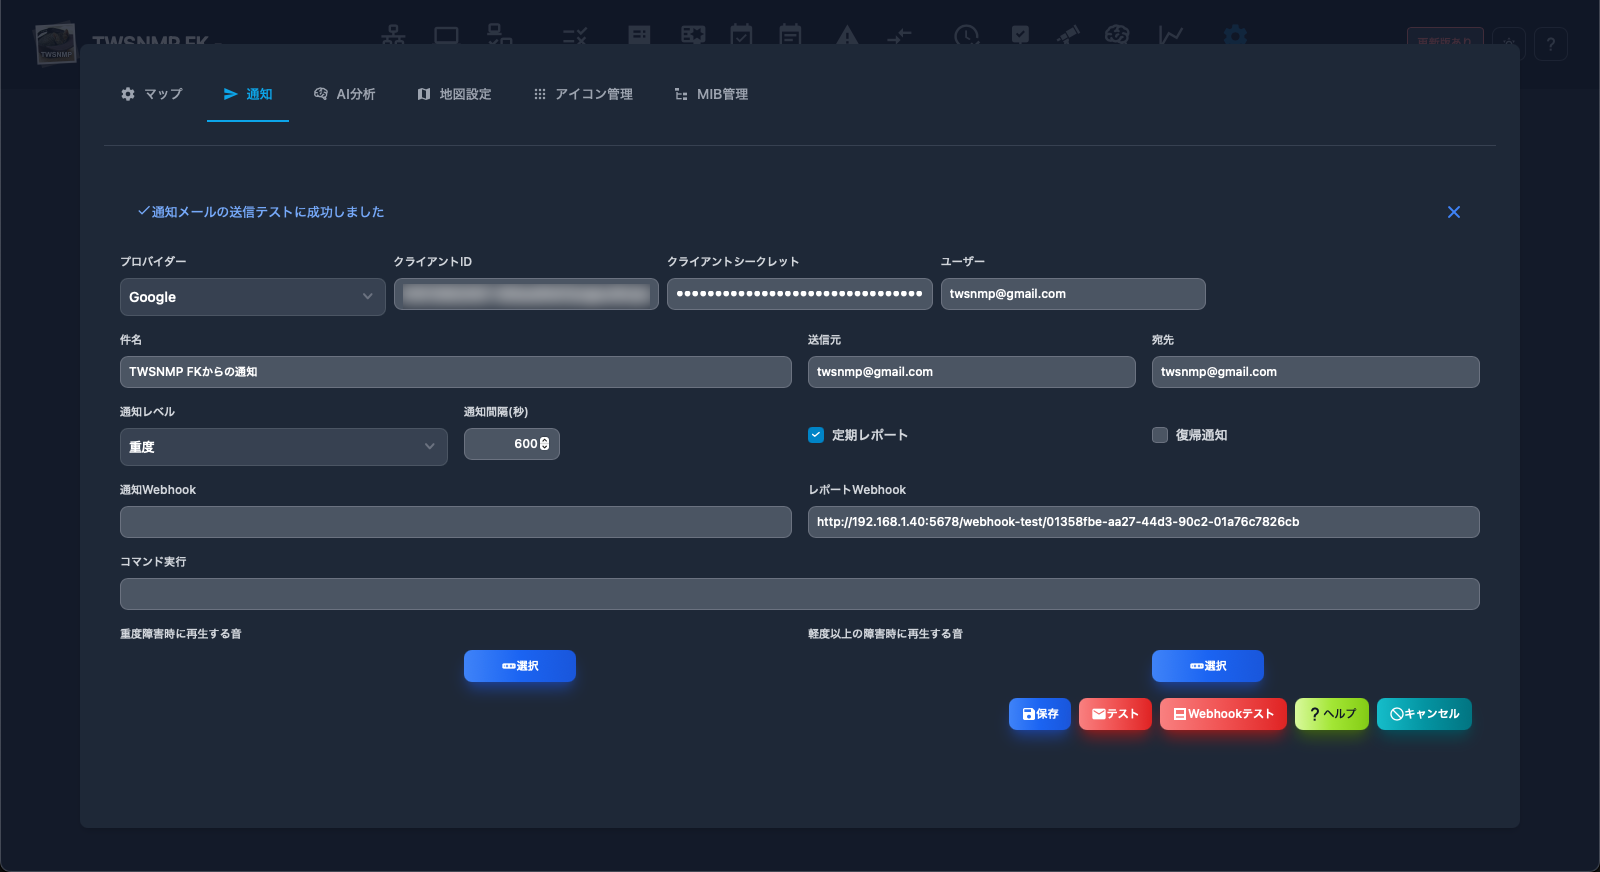Click inside the 通知Webhook input field
1600x872 pixels.
pyautogui.click(x=455, y=522)
